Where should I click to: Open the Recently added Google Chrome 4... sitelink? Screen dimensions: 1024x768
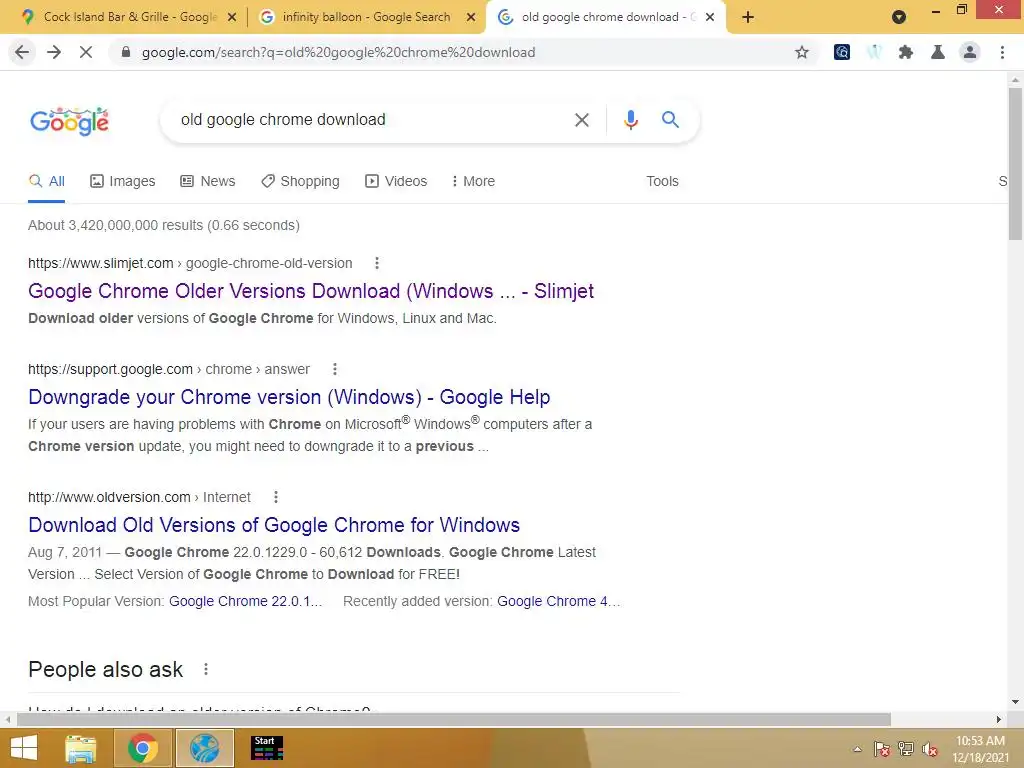[559, 601]
